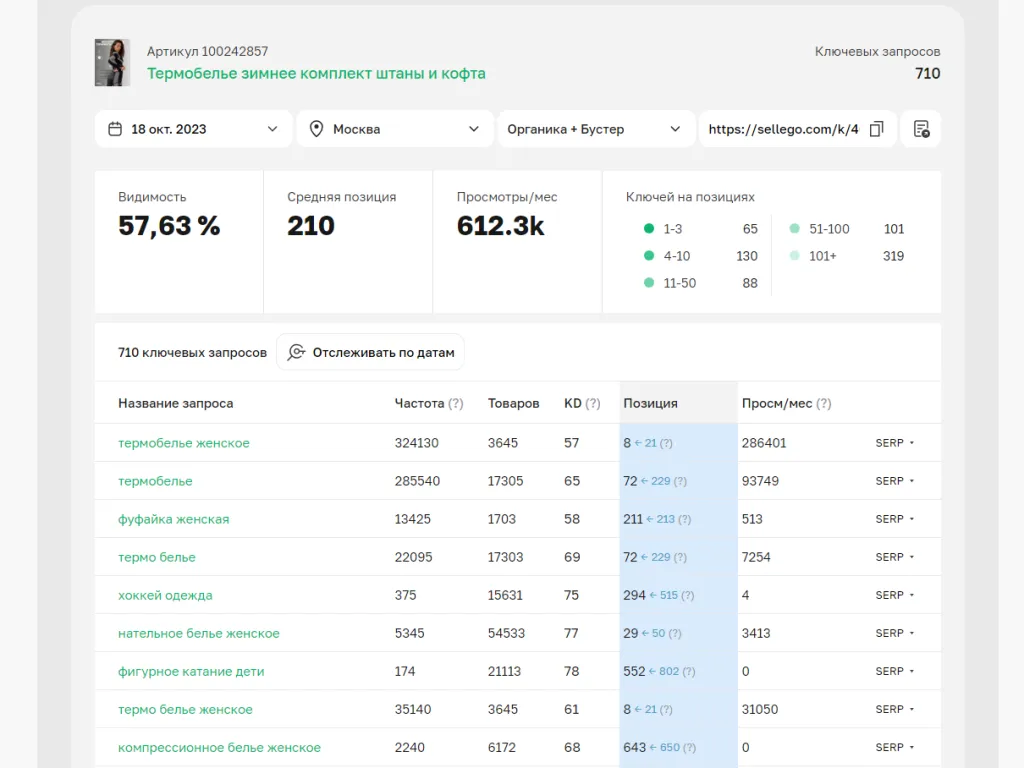Open the термобелье женское query link
This screenshot has height=768, width=1024.
click(x=184, y=443)
